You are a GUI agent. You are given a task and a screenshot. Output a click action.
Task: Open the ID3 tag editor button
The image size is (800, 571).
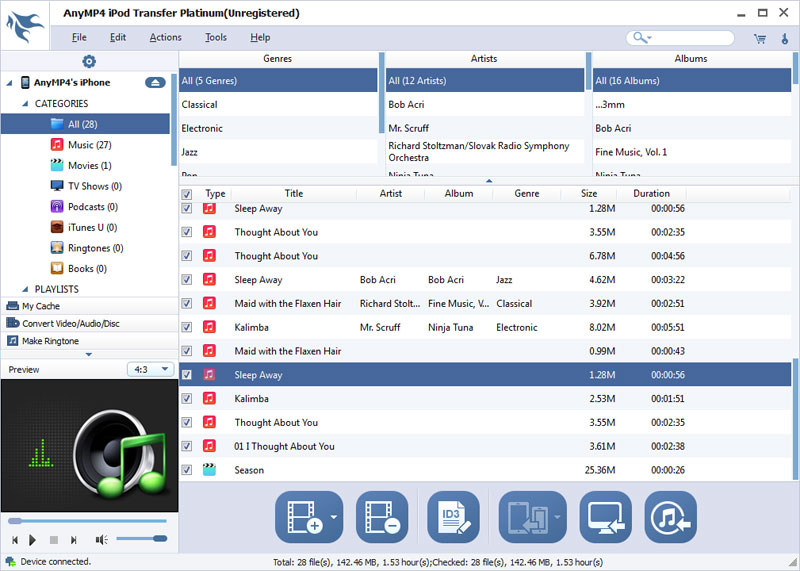(453, 517)
